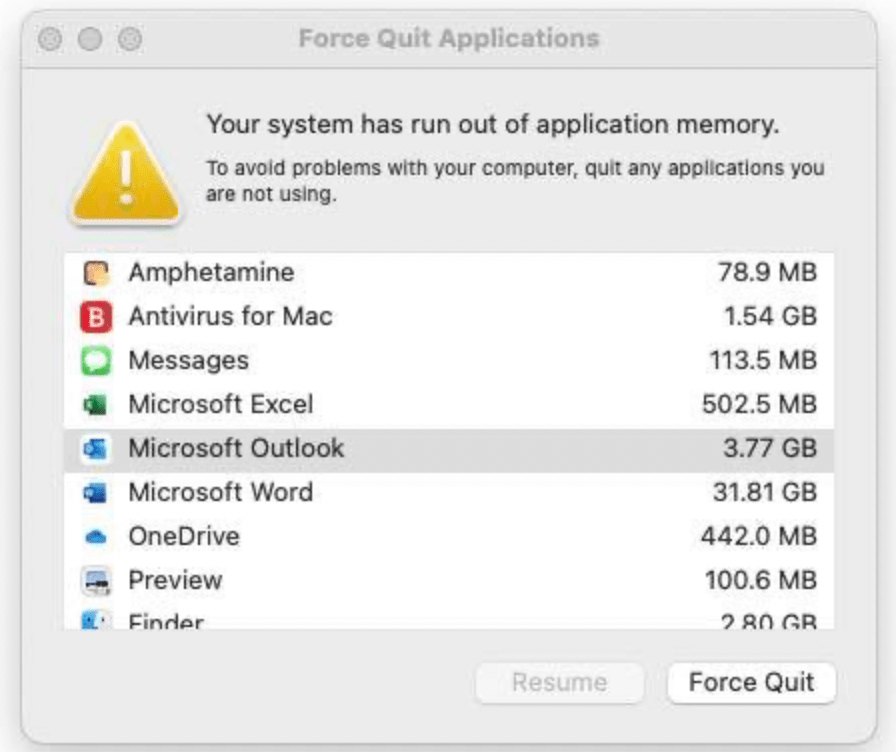This screenshot has height=752, width=896.
Task: Click the Force Quit Applications title
Action: (449, 38)
